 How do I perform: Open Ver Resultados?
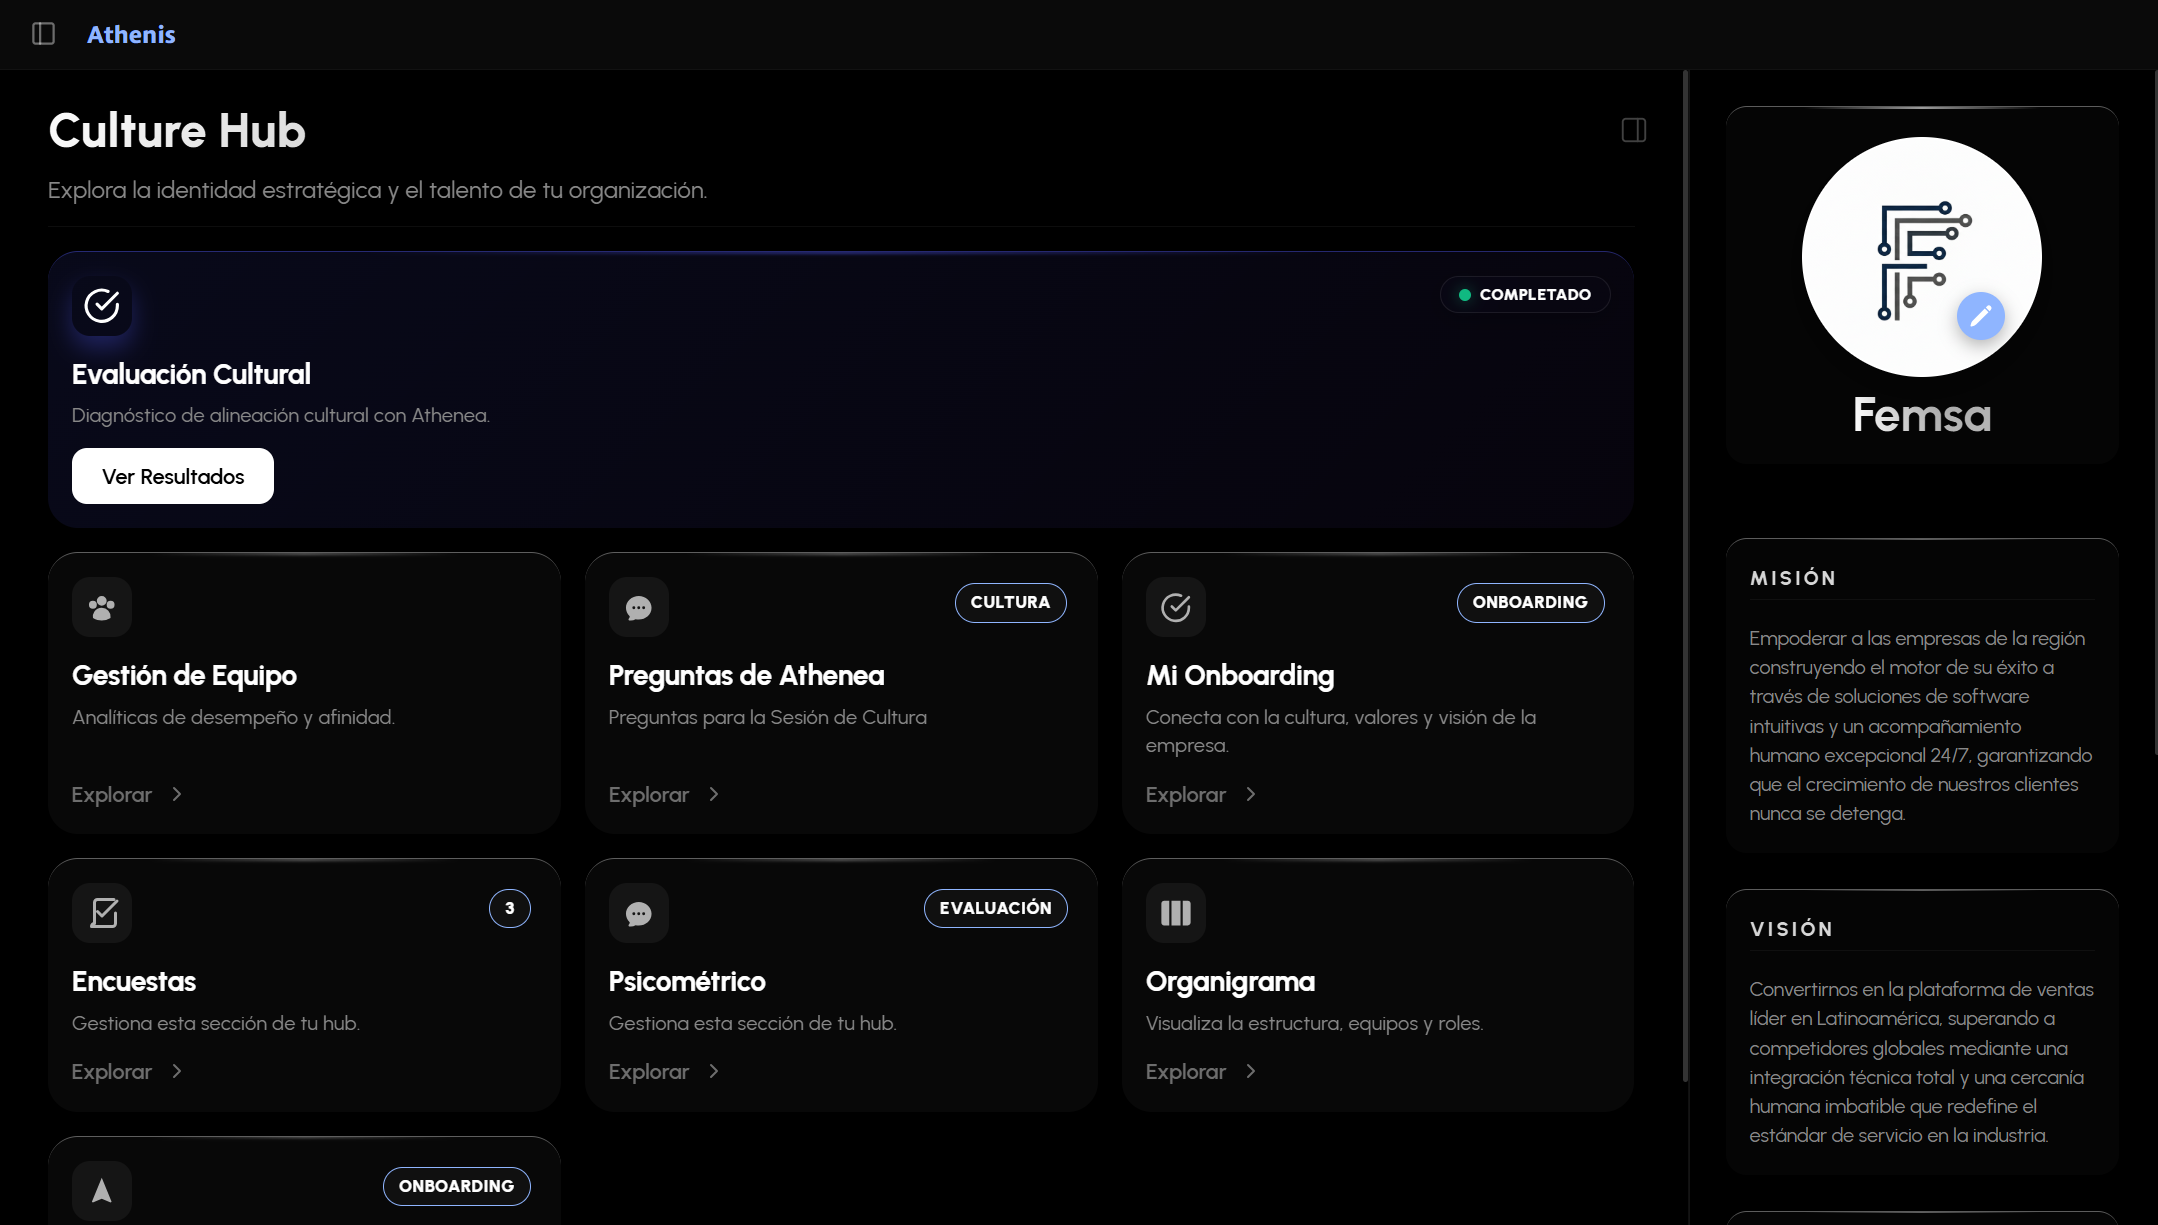(x=173, y=476)
